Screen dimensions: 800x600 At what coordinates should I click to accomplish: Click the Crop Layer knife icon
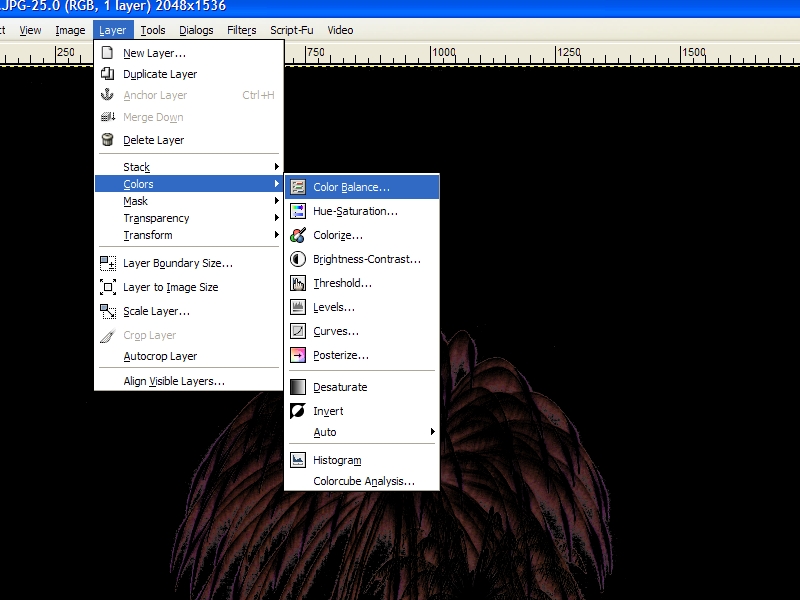[107, 335]
